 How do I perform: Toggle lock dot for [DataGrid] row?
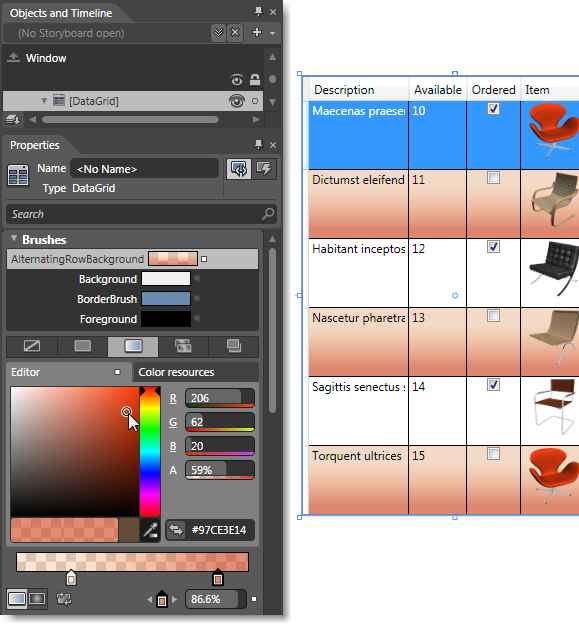pyautogui.click(x=255, y=101)
